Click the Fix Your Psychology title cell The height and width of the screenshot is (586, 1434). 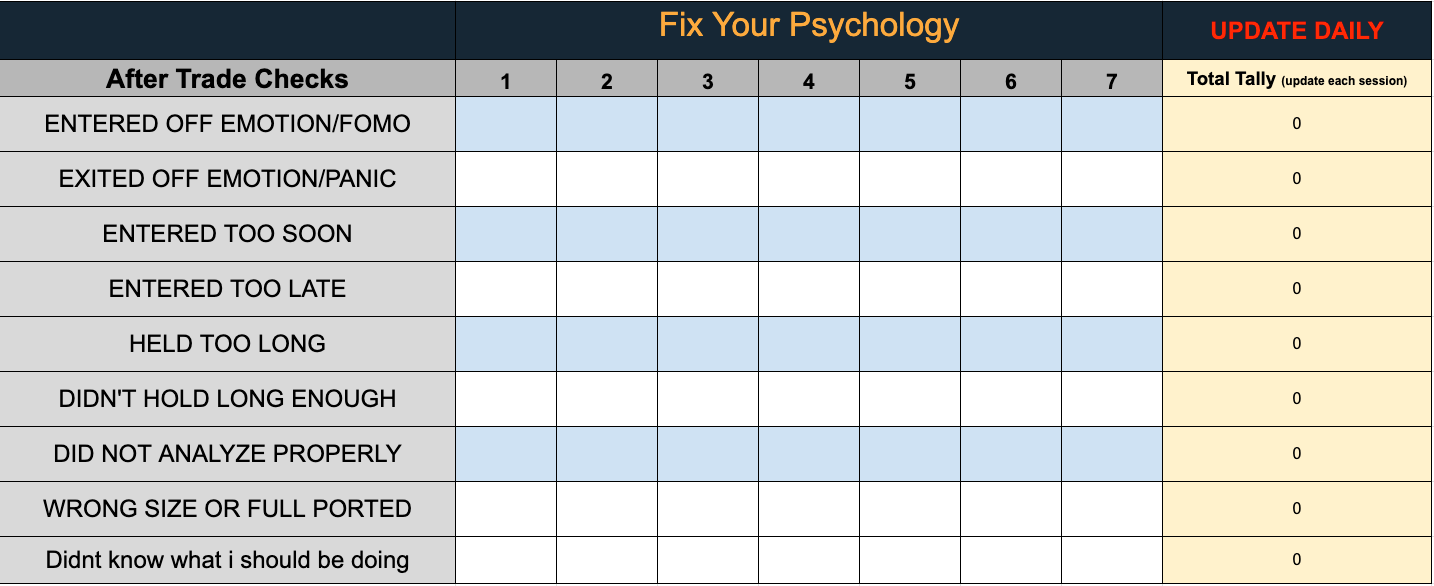point(808,28)
